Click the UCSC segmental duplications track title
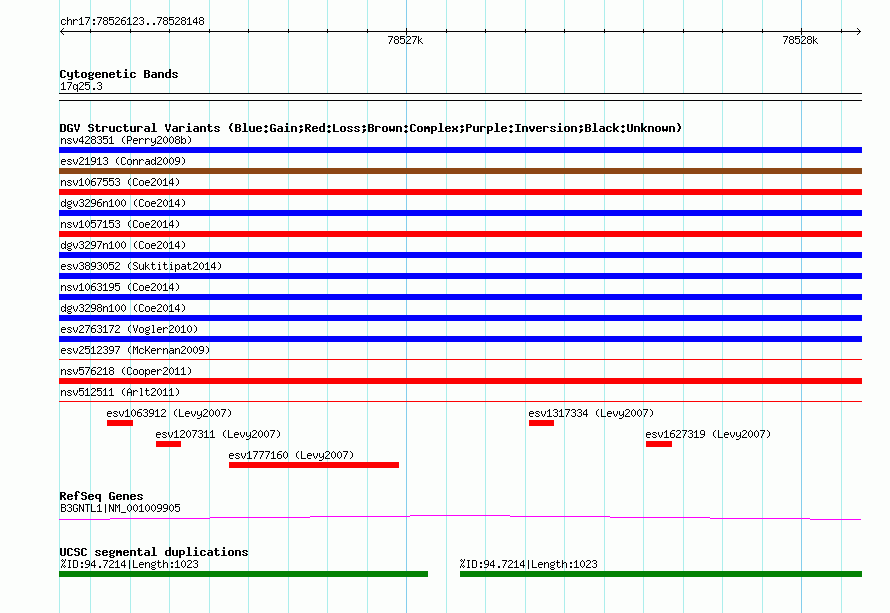This screenshot has width=890, height=613. point(154,552)
